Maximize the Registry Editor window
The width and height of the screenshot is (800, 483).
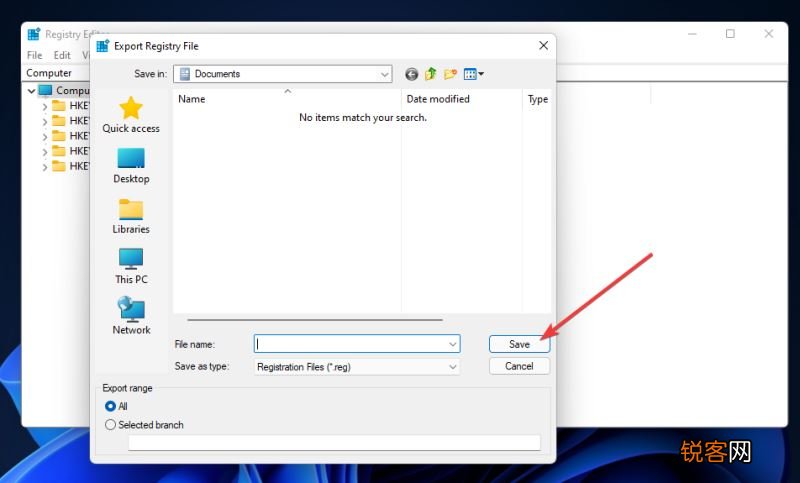click(730, 34)
